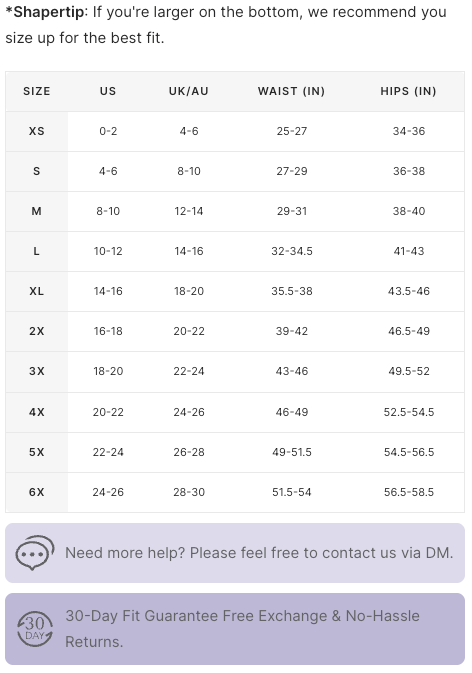The width and height of the screenshot is (472, 673).
Task: Click the contact us via DM banner
Action: (235, 553)
